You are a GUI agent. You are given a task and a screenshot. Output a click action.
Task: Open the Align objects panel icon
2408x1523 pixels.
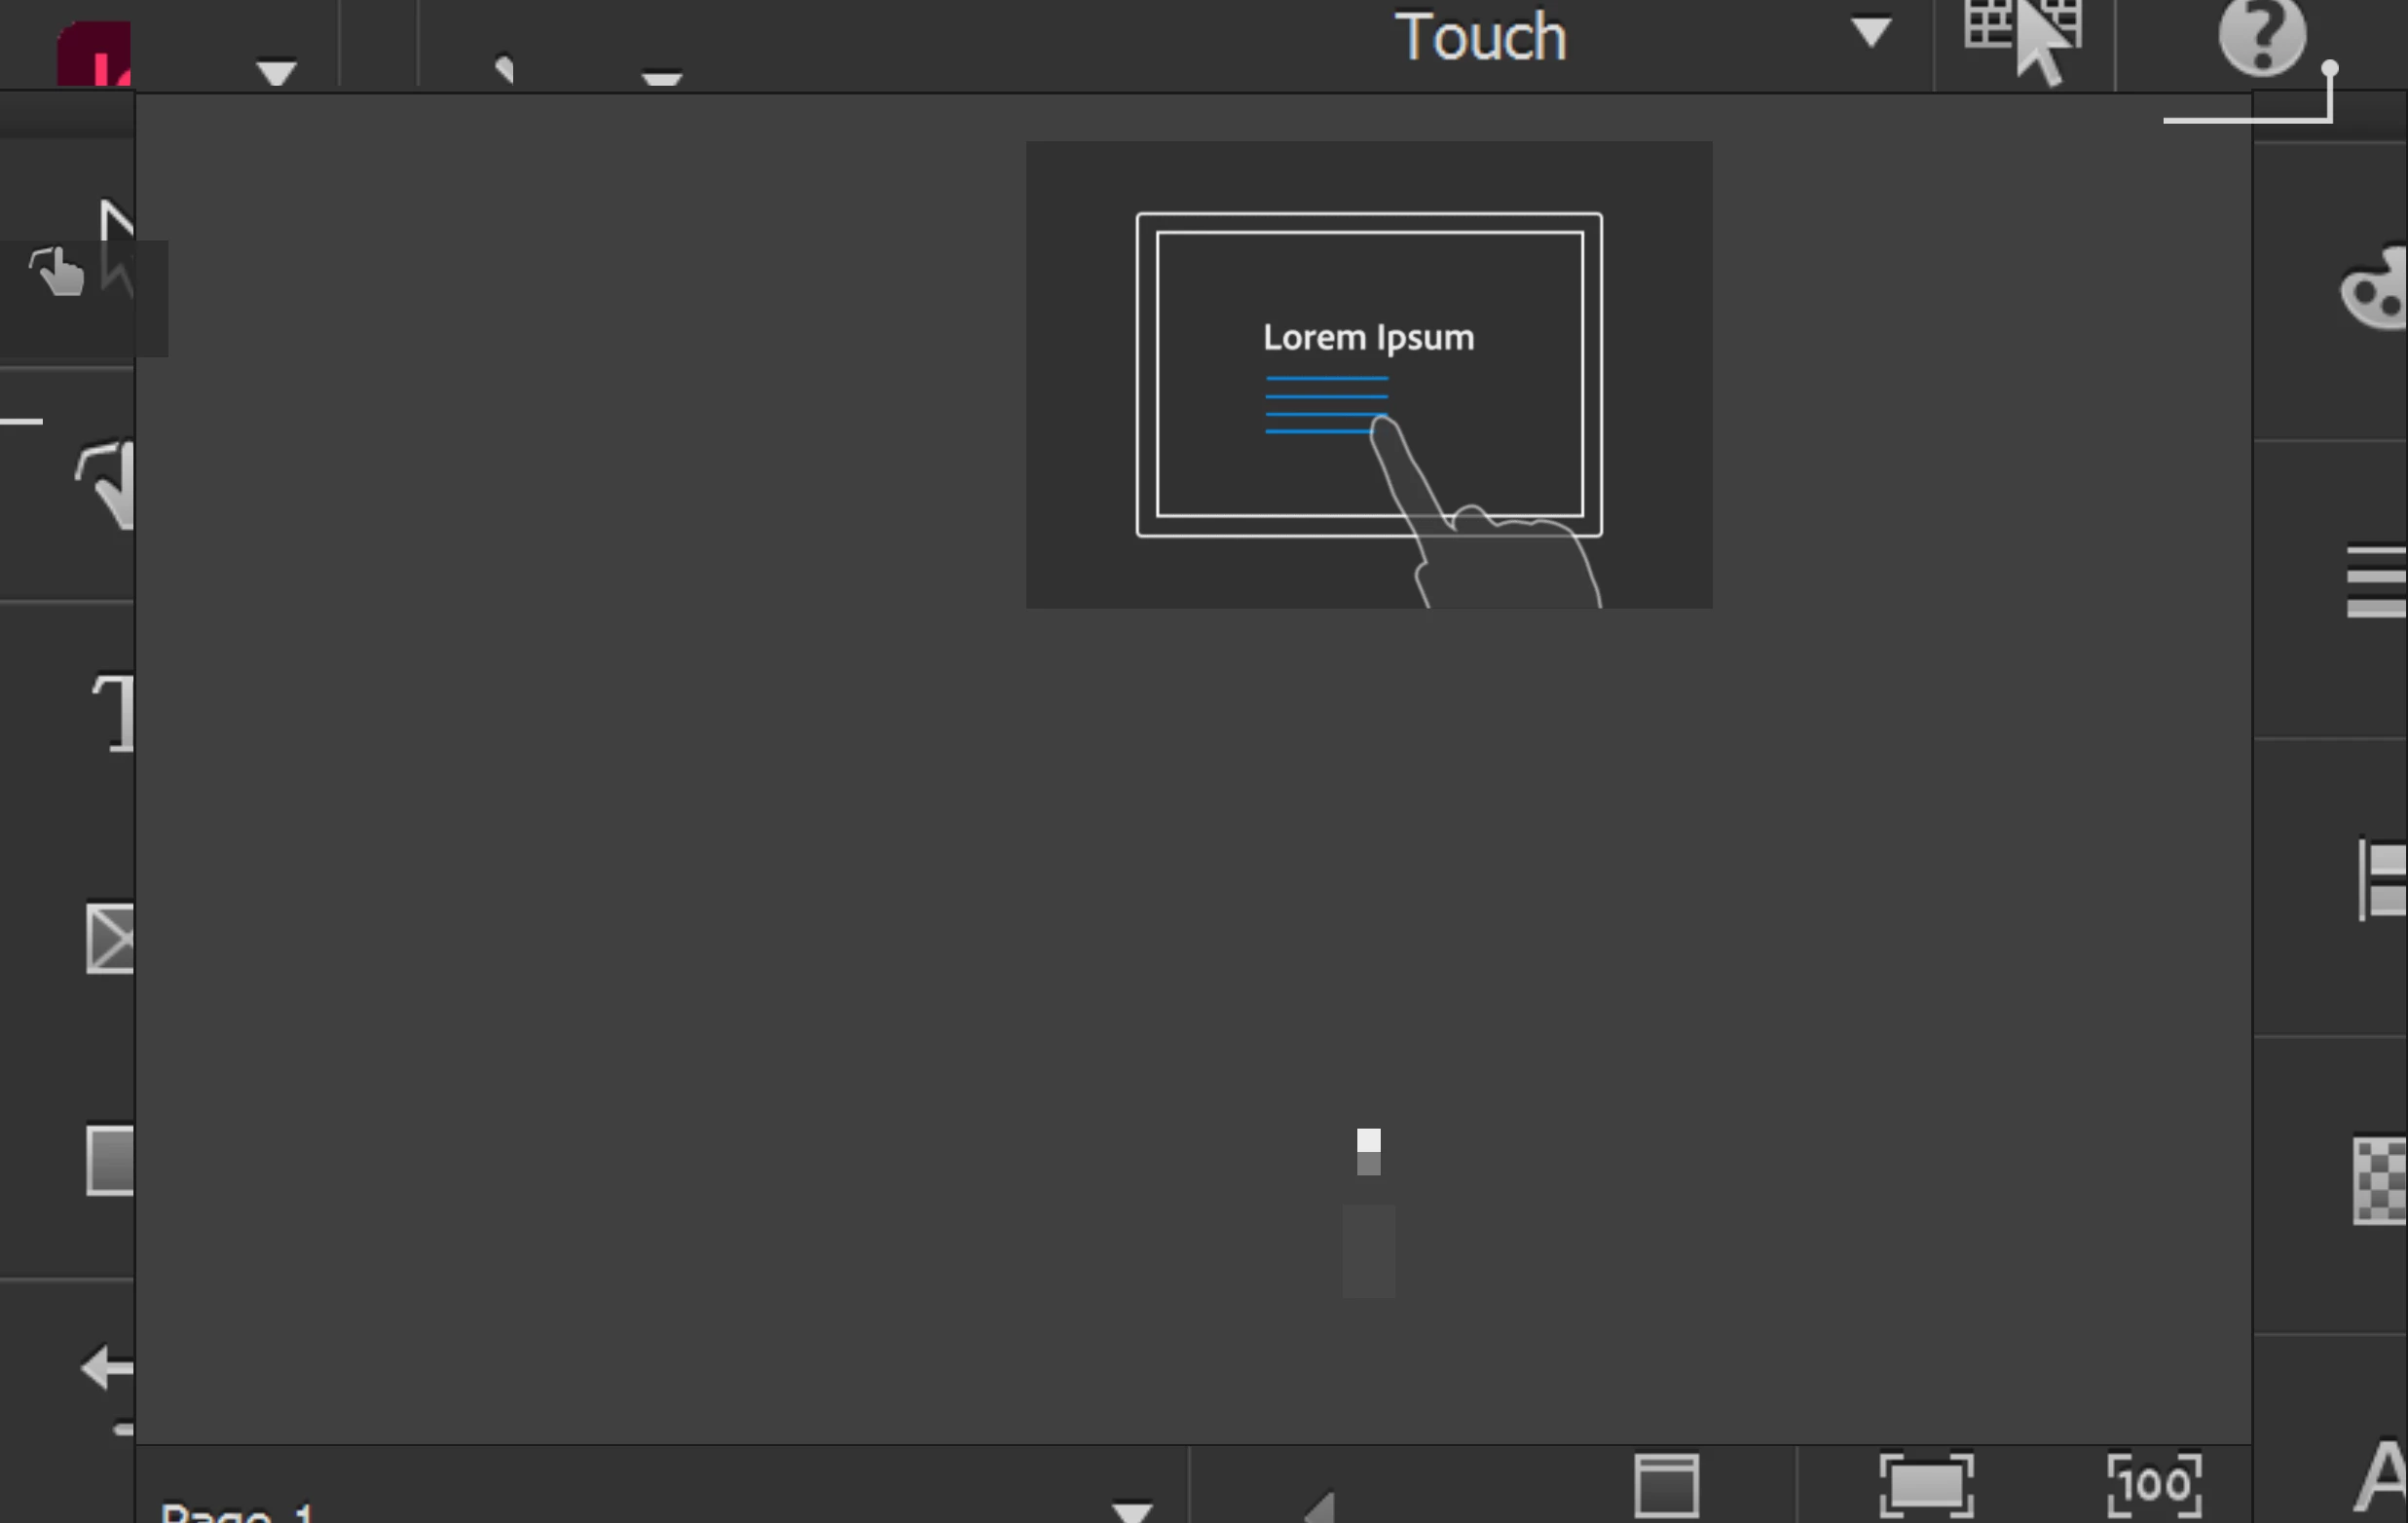point(2382,880)
